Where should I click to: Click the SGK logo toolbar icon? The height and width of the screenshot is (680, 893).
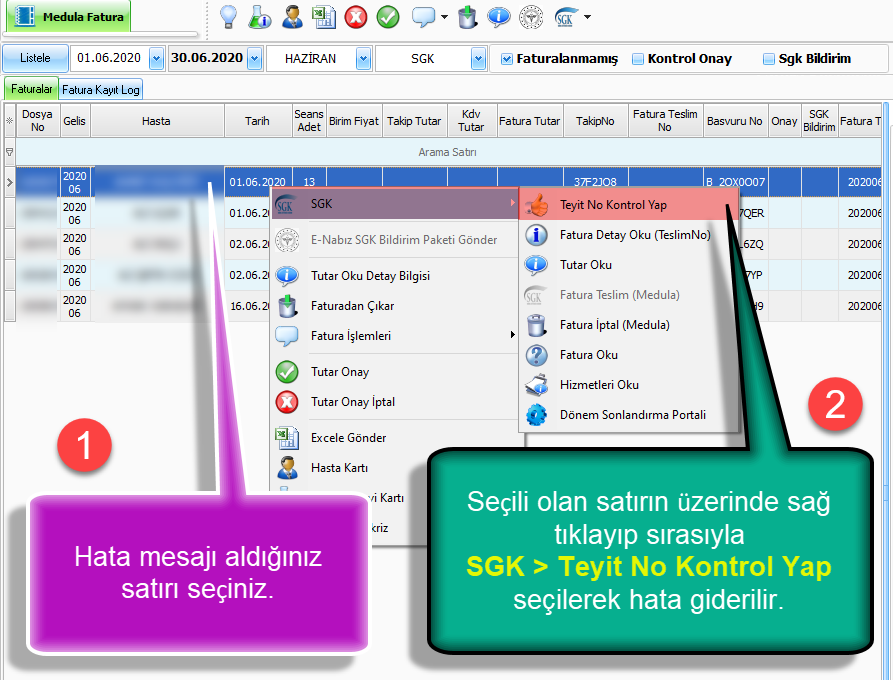point(566,17)
